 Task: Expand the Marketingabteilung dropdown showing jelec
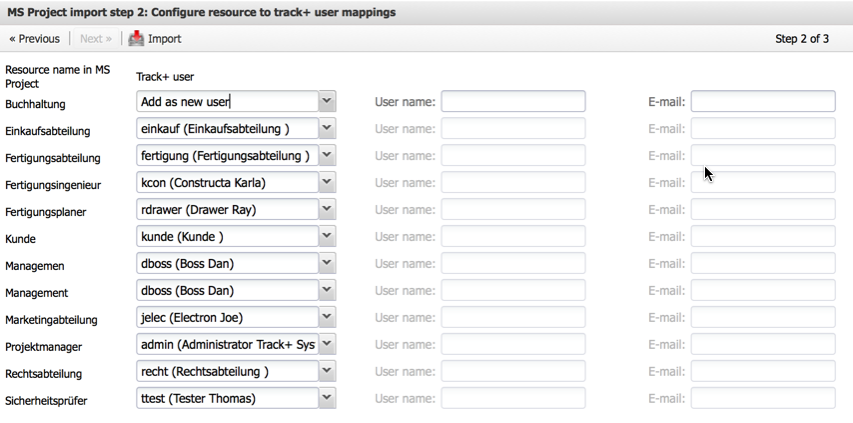[327, 317]
